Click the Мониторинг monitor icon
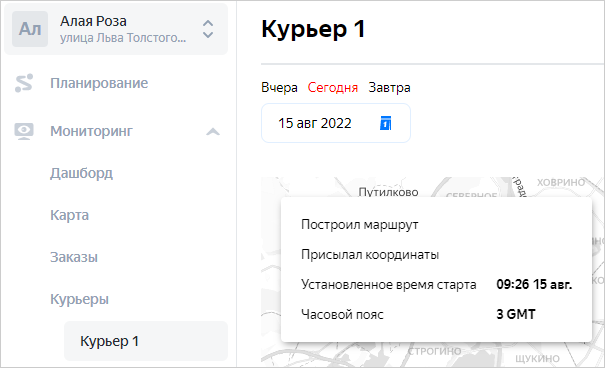This screenshot has width=605, height=368. click(24, 131)
